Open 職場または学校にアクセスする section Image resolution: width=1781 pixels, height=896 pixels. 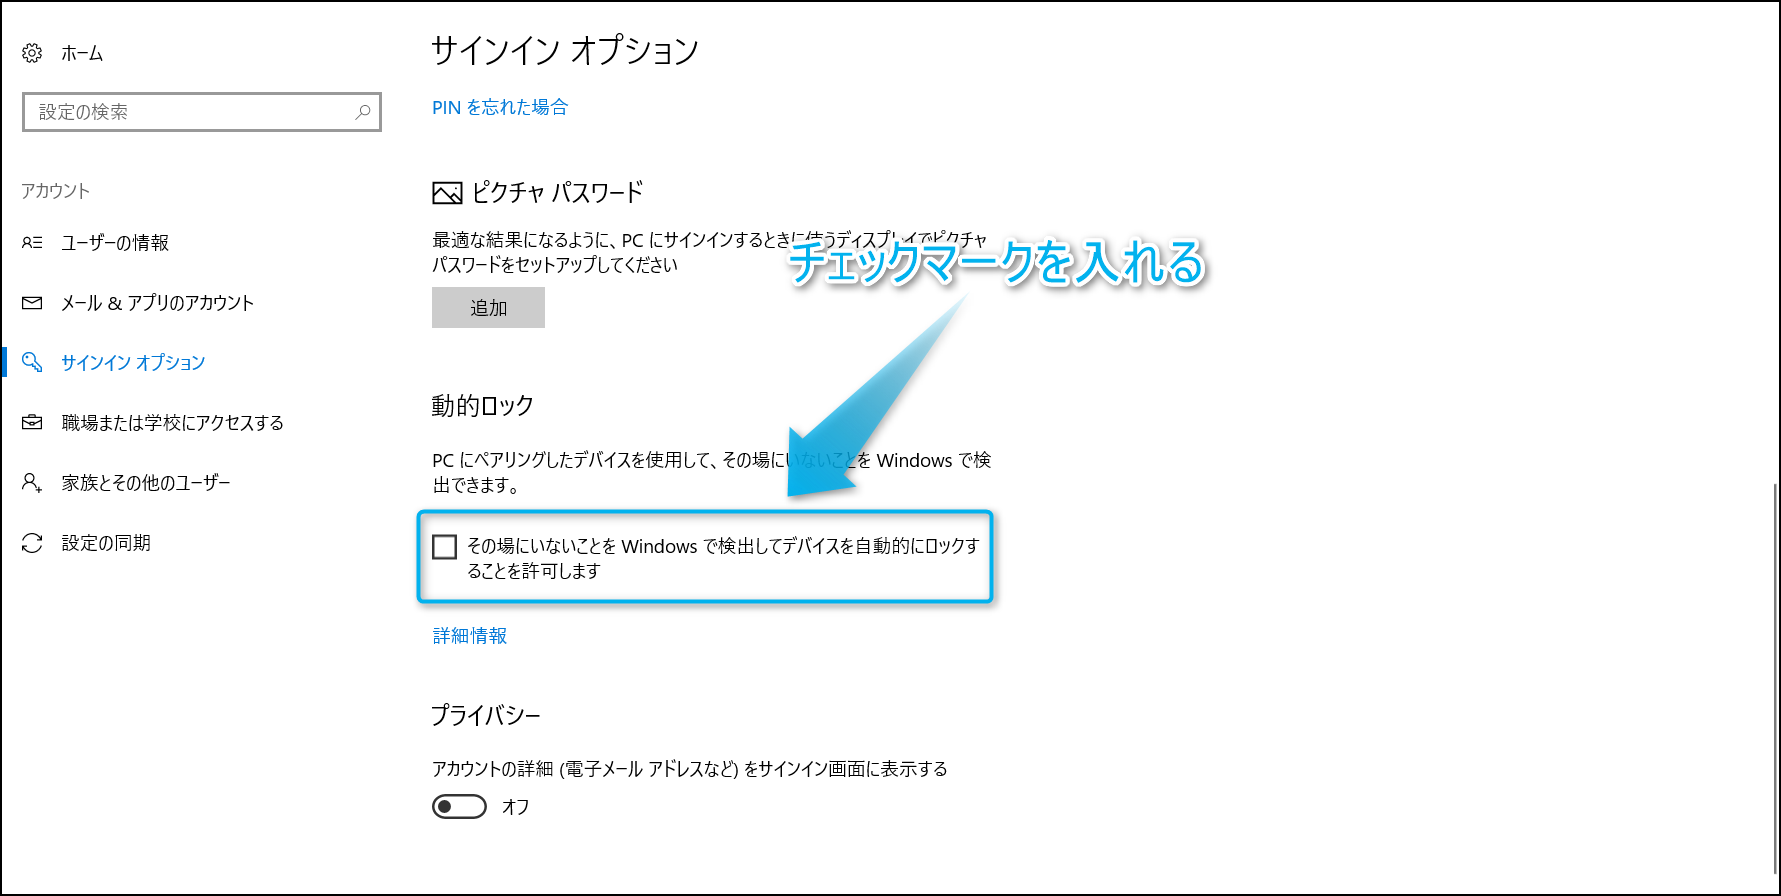[x=172, y=423]
